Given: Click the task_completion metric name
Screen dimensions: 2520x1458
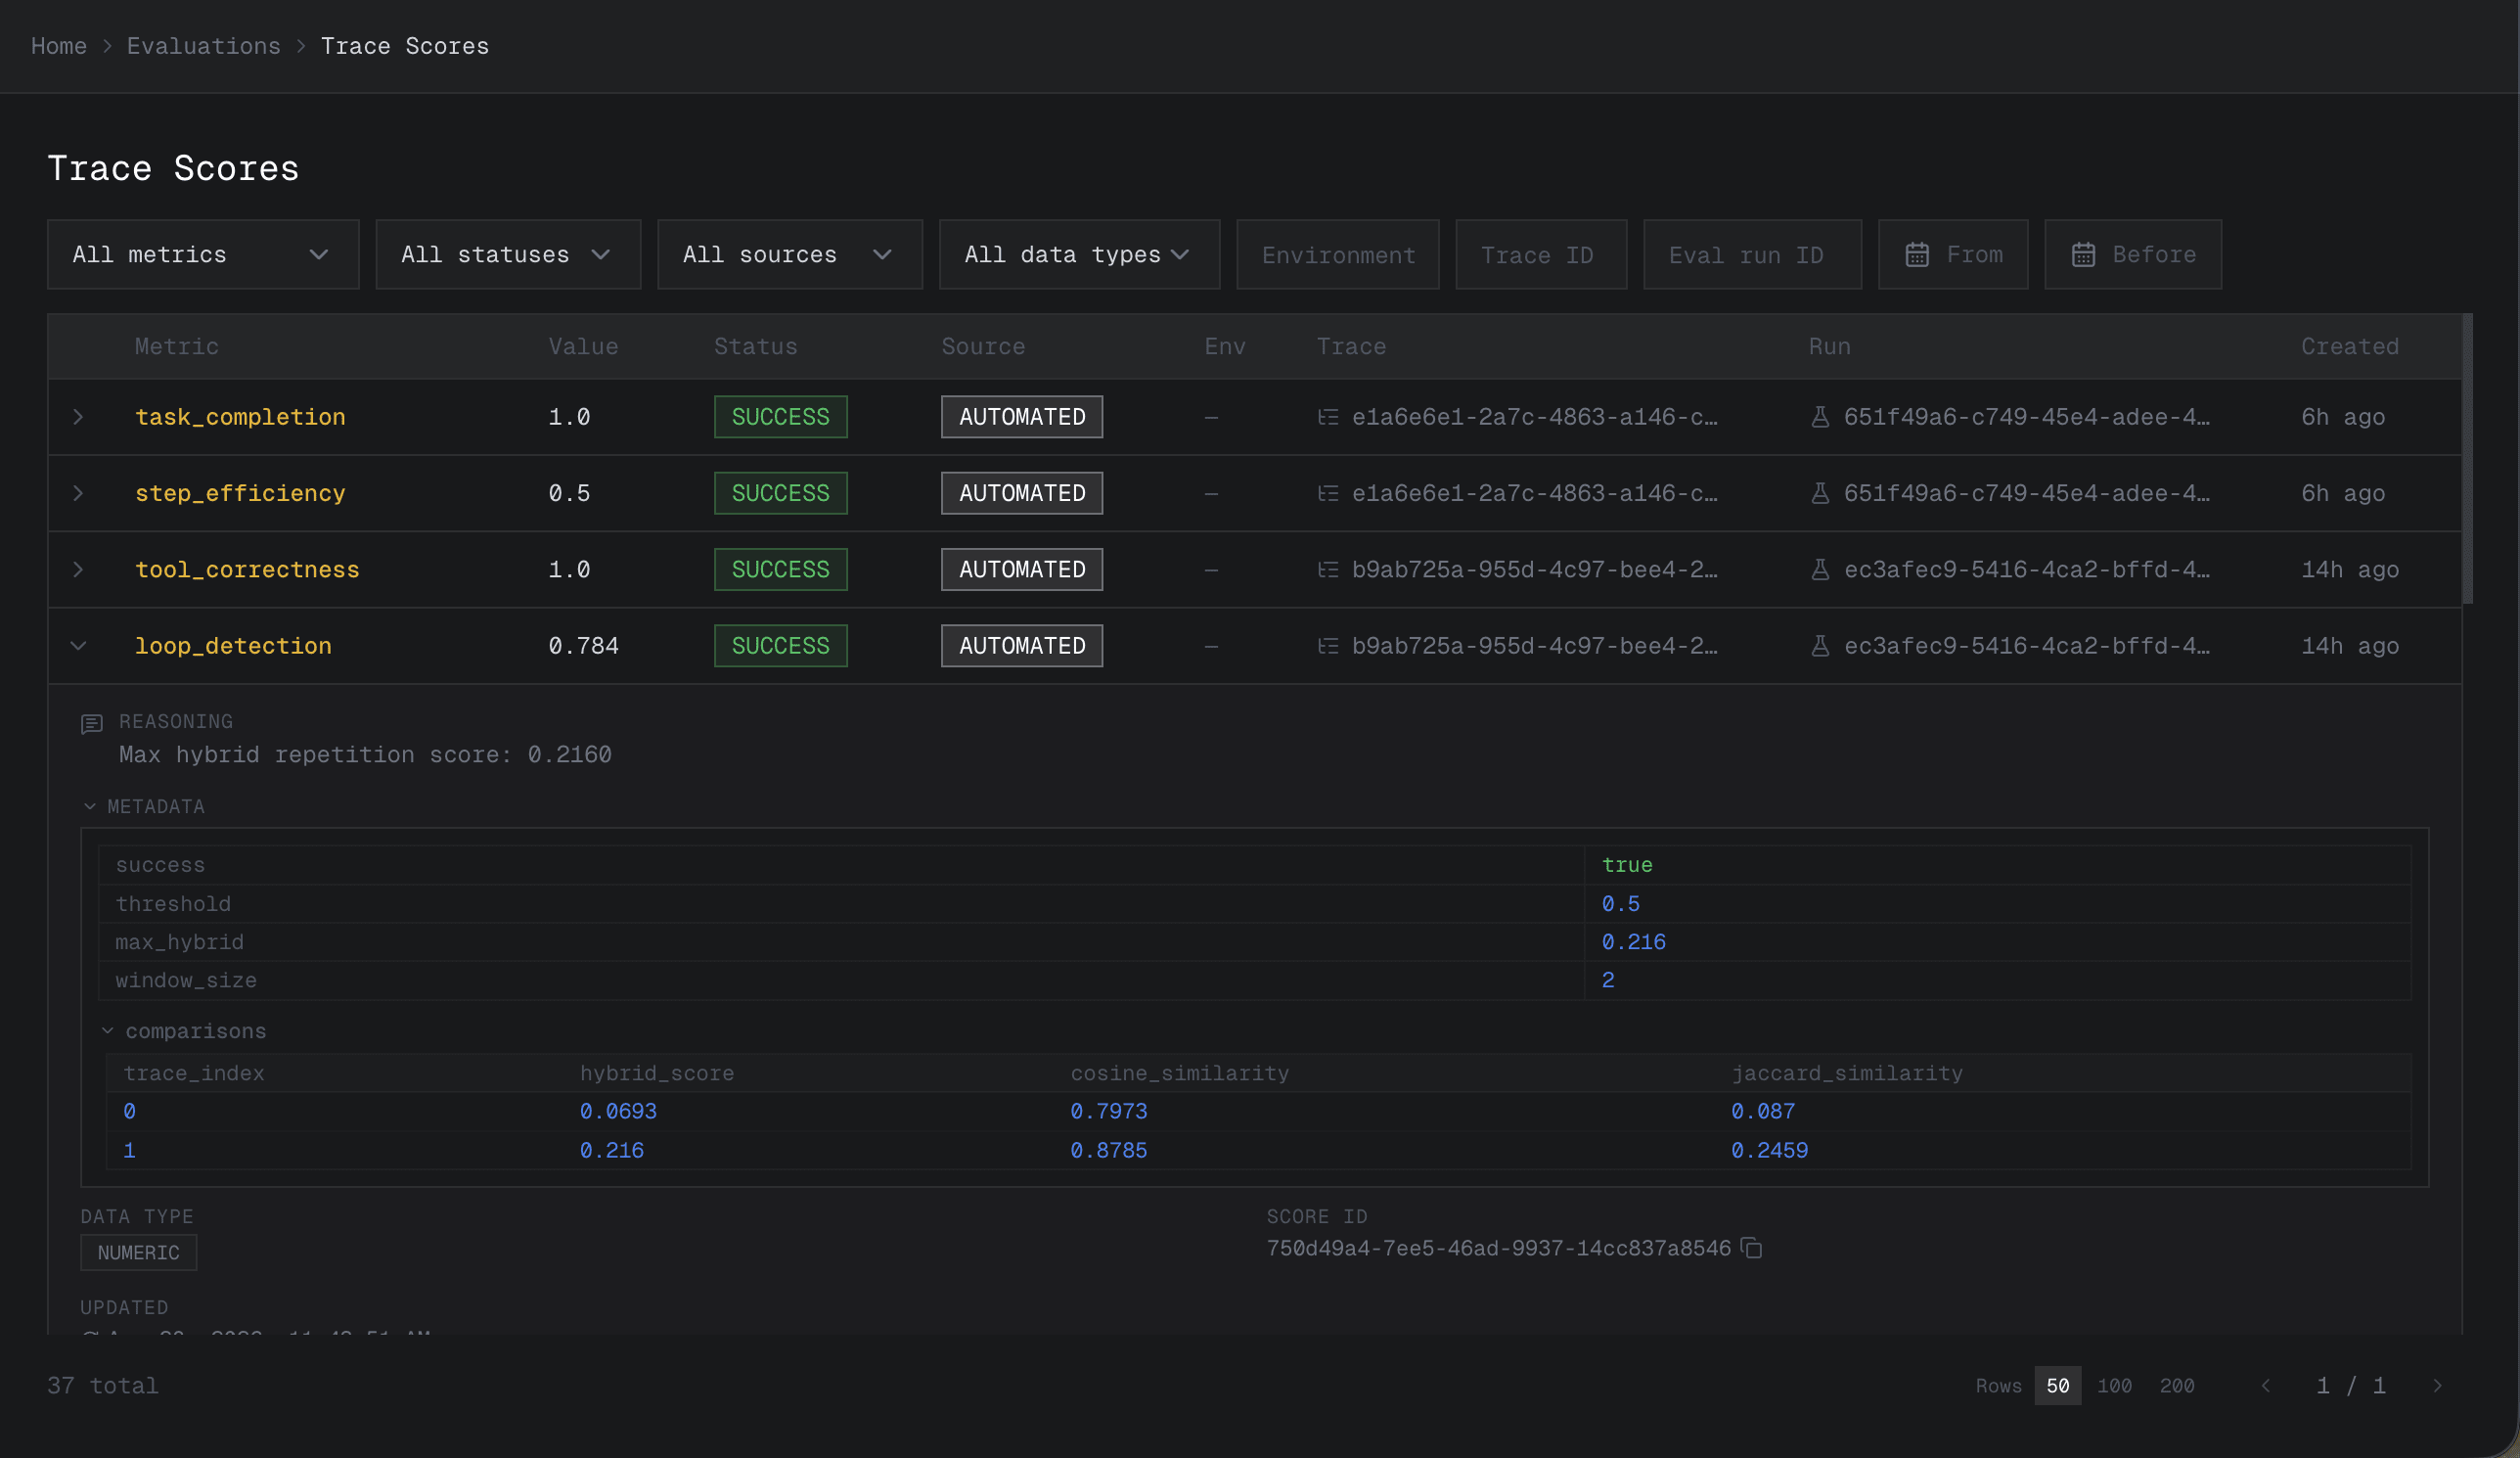Looking at the screenshot, I should 240,417.
